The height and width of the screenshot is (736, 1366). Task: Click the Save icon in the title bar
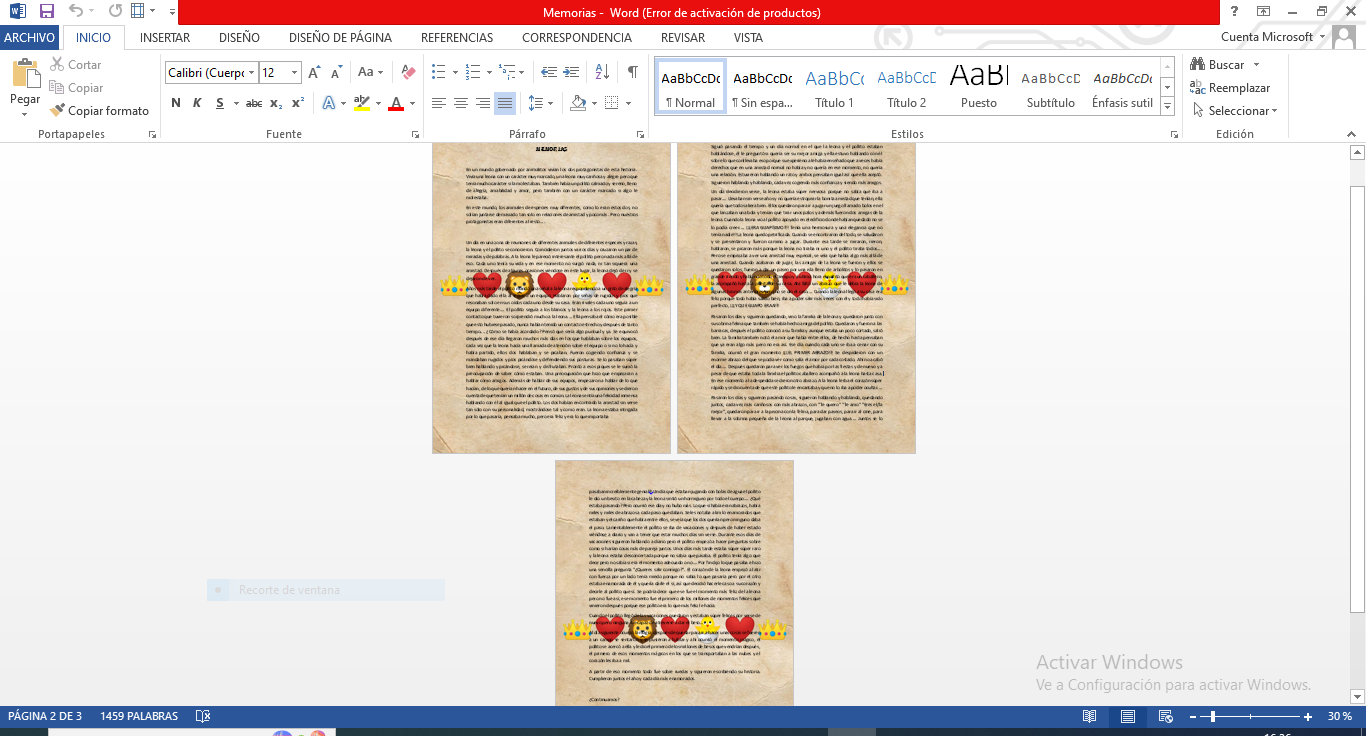(x=47, y=11)
